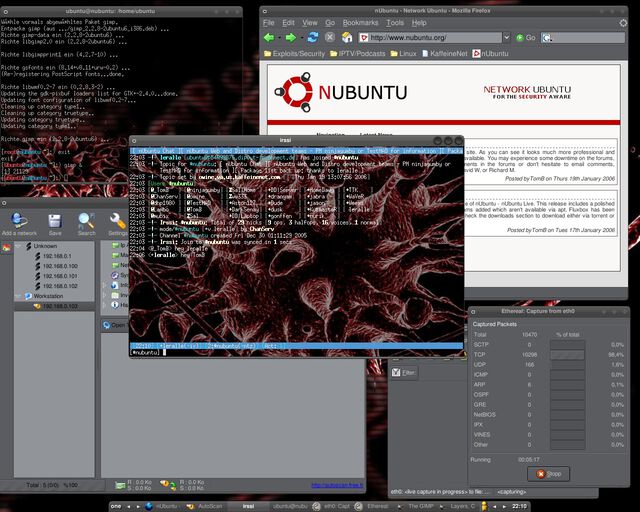
Task: Switch to The GIMP in the taskbar
Action: point(416,506)
